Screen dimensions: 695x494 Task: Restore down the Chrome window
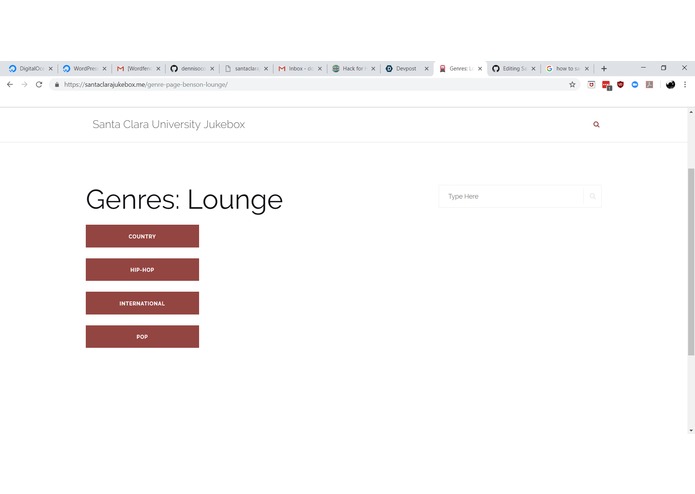664,68
